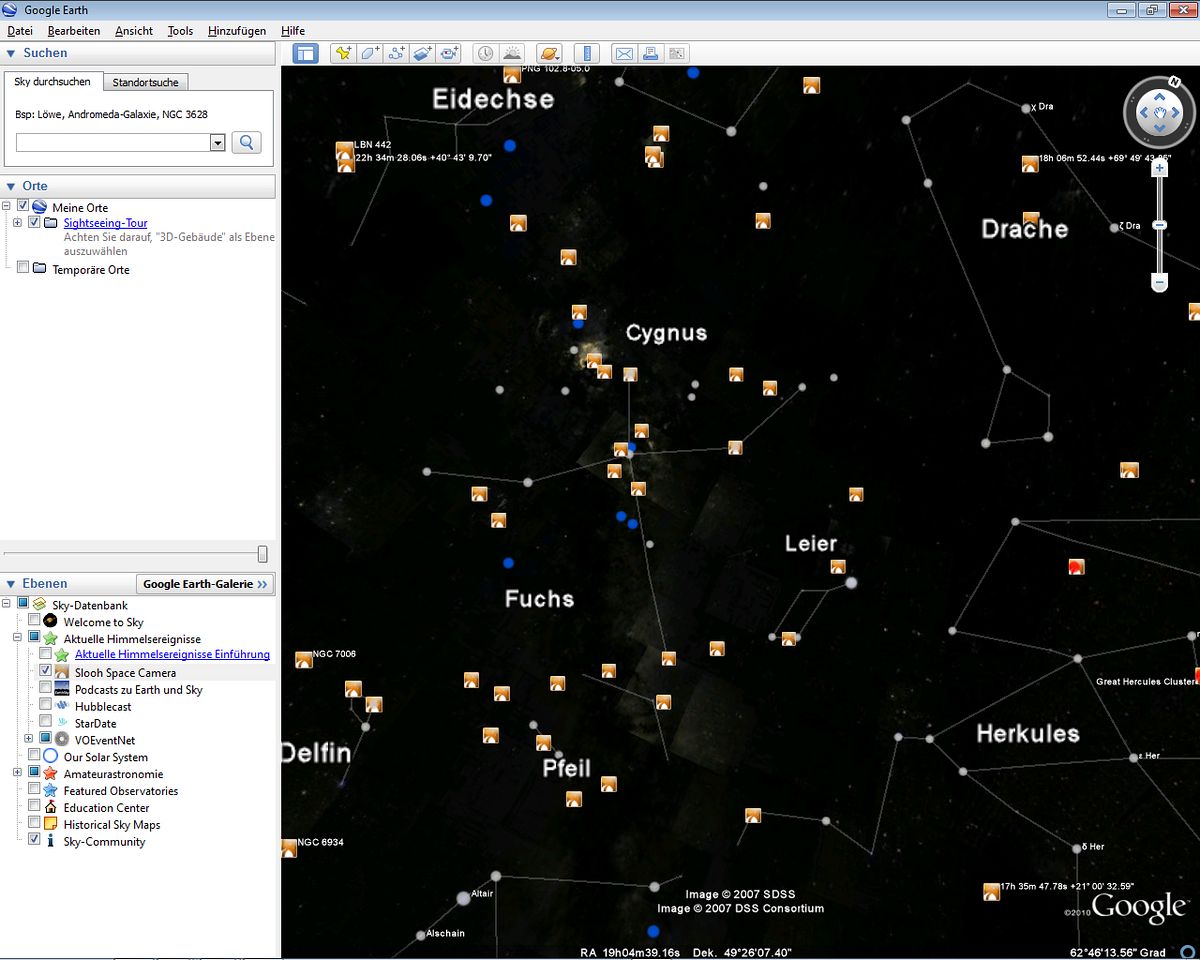Viewport: 1200px width, 960px height.
Task: Disable the Slooh Space Camera layer
Action: click(x=43, y=671)
